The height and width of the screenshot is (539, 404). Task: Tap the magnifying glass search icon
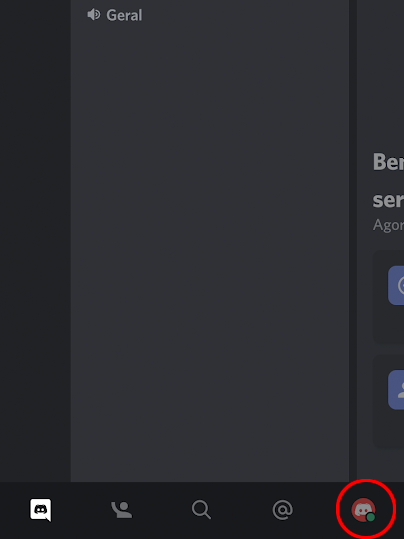pyautogui.click(x=201, y=509)
